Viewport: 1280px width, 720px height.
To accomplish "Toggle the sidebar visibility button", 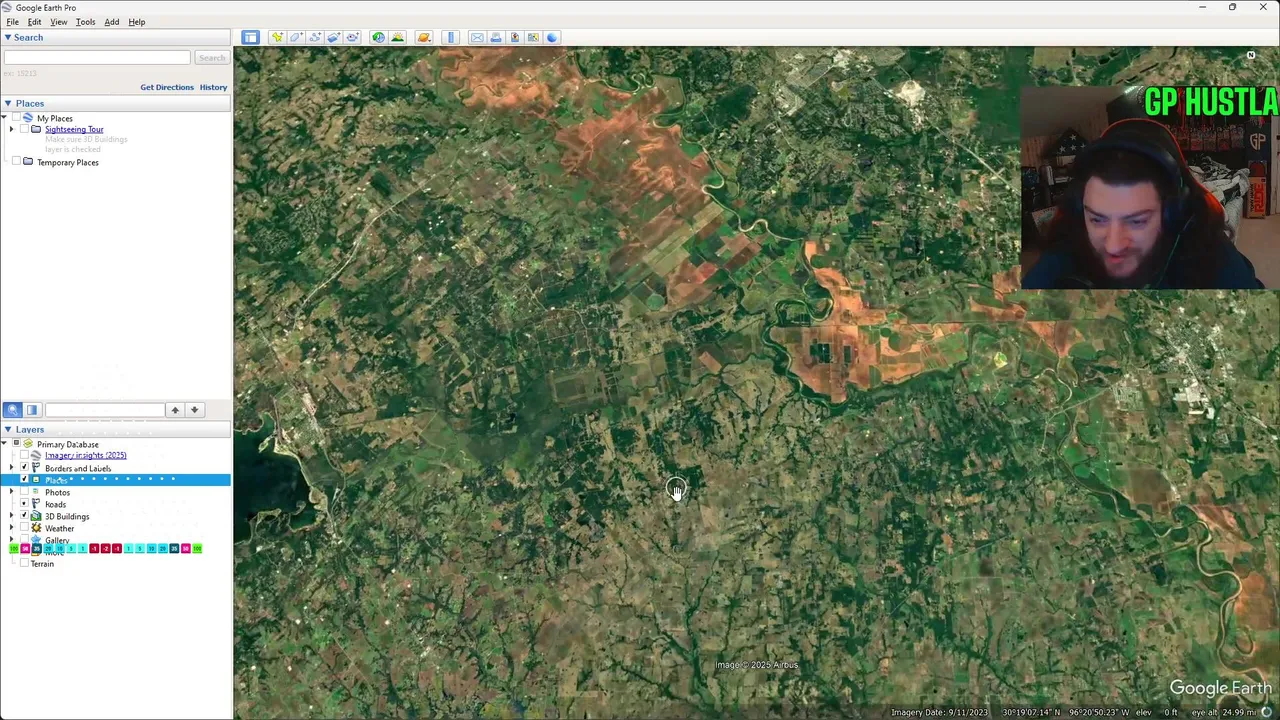I will [250, 37].
